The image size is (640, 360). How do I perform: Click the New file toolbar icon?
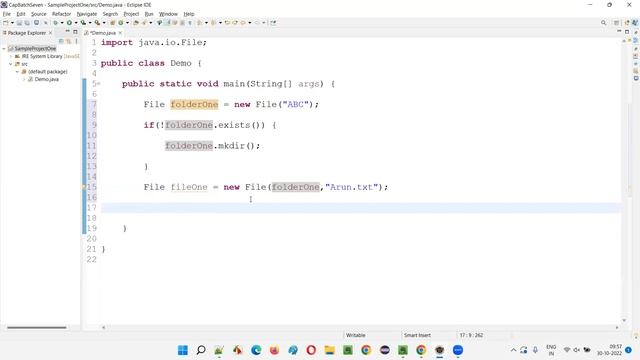6,23
